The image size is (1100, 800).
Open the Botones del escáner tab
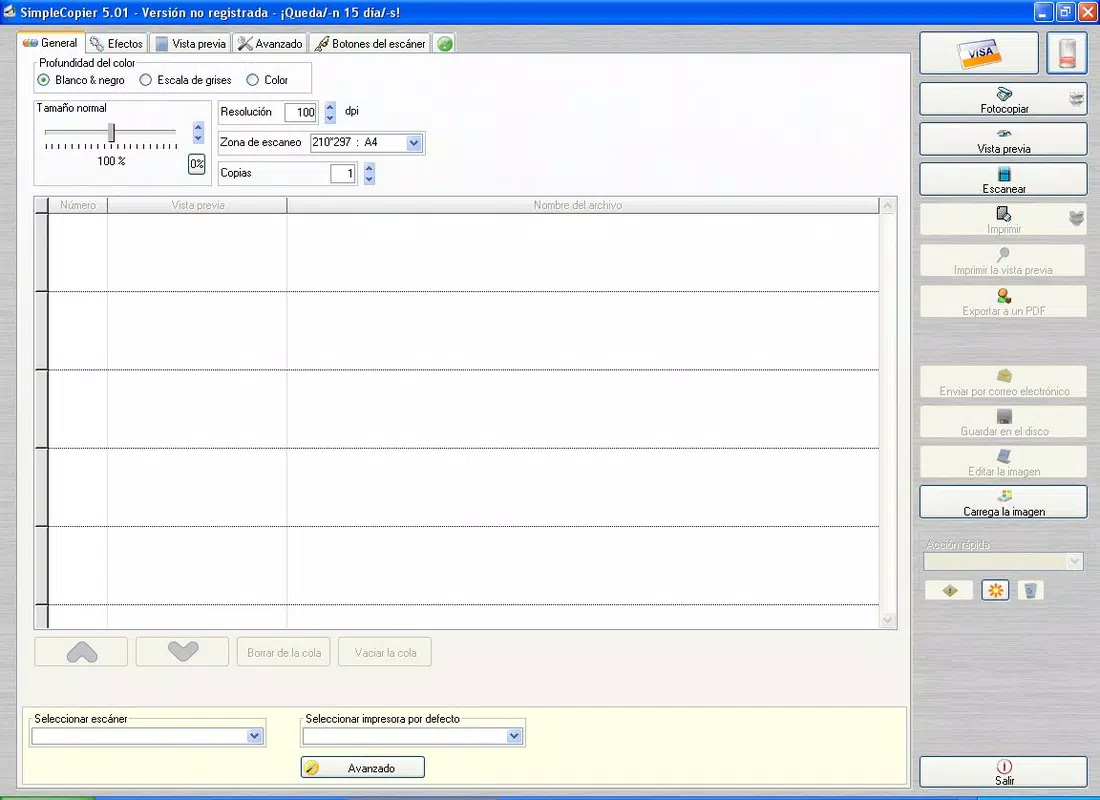coord(370,44)
